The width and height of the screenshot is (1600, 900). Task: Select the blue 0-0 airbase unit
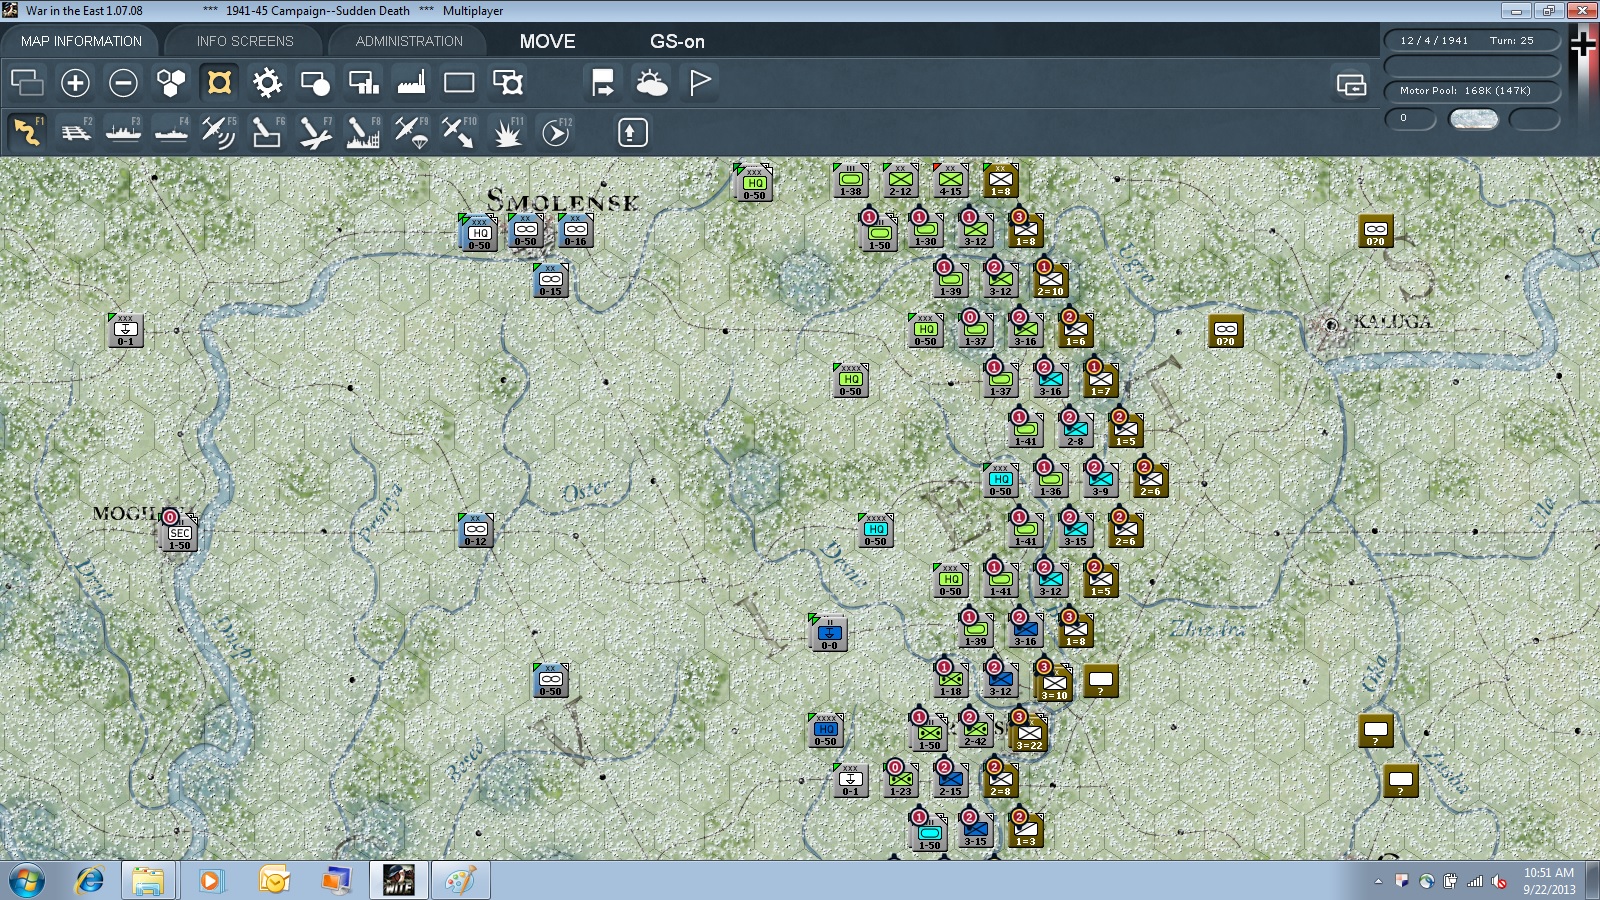[829, 633]
